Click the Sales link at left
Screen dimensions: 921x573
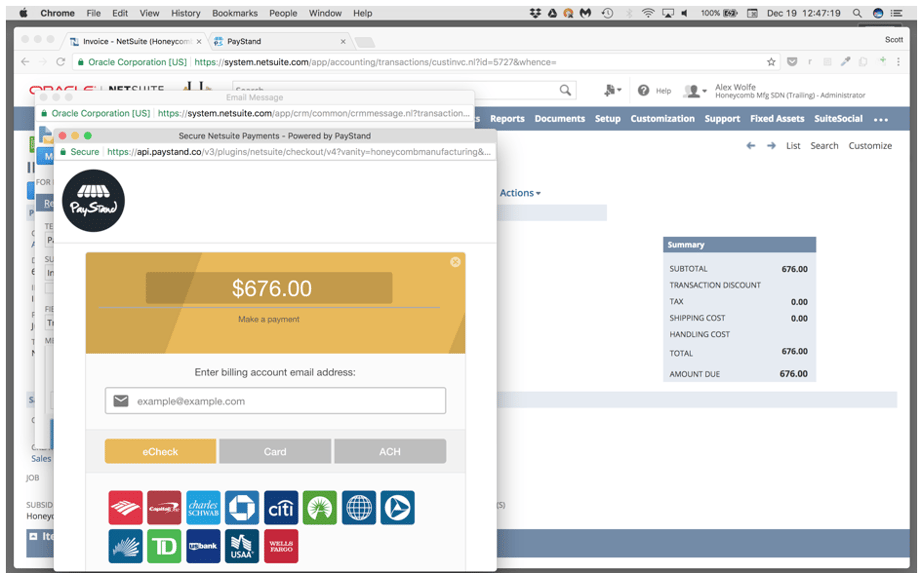click(41, 459)
